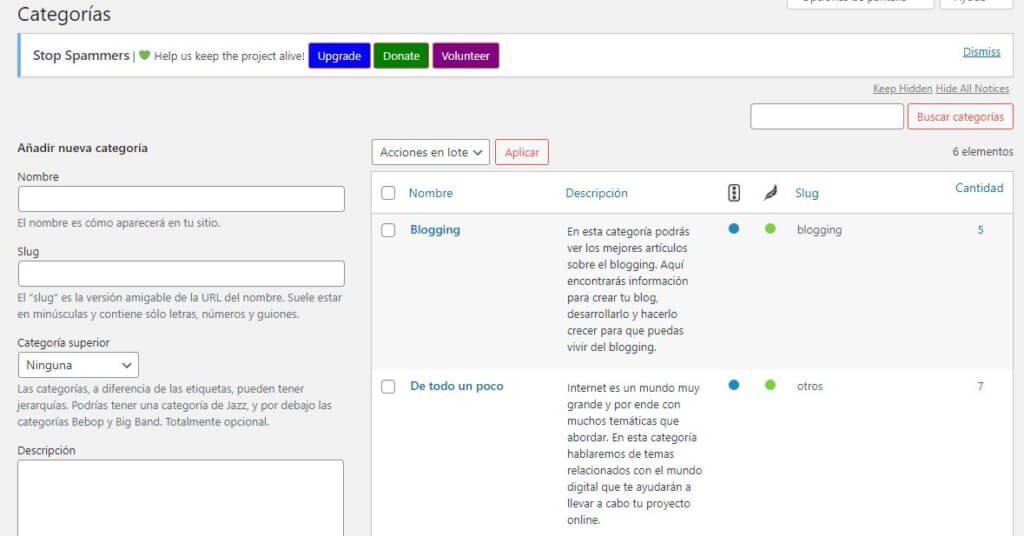Click the green heart icon in Stop Spammers notice
The image size is (1024, 536).
(144, 56)
